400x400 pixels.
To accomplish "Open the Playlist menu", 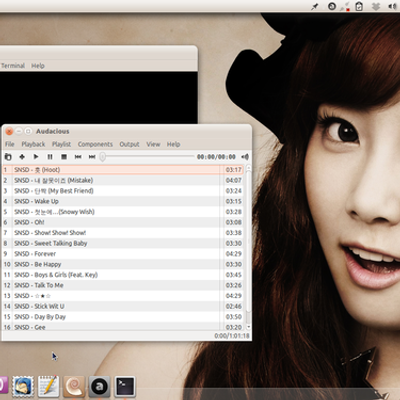I will tap(61, 144).
